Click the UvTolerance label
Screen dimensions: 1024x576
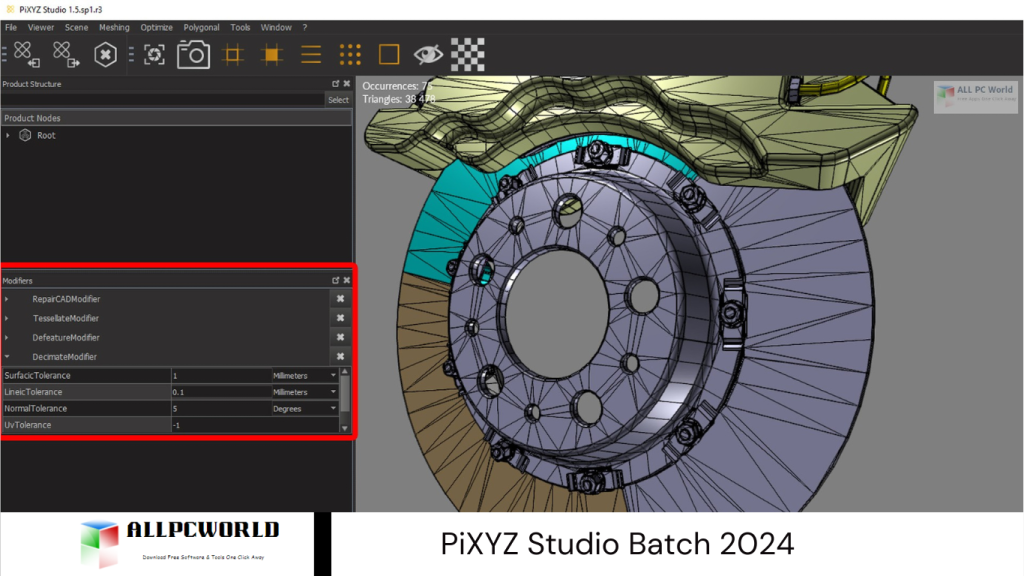[27, 424]
